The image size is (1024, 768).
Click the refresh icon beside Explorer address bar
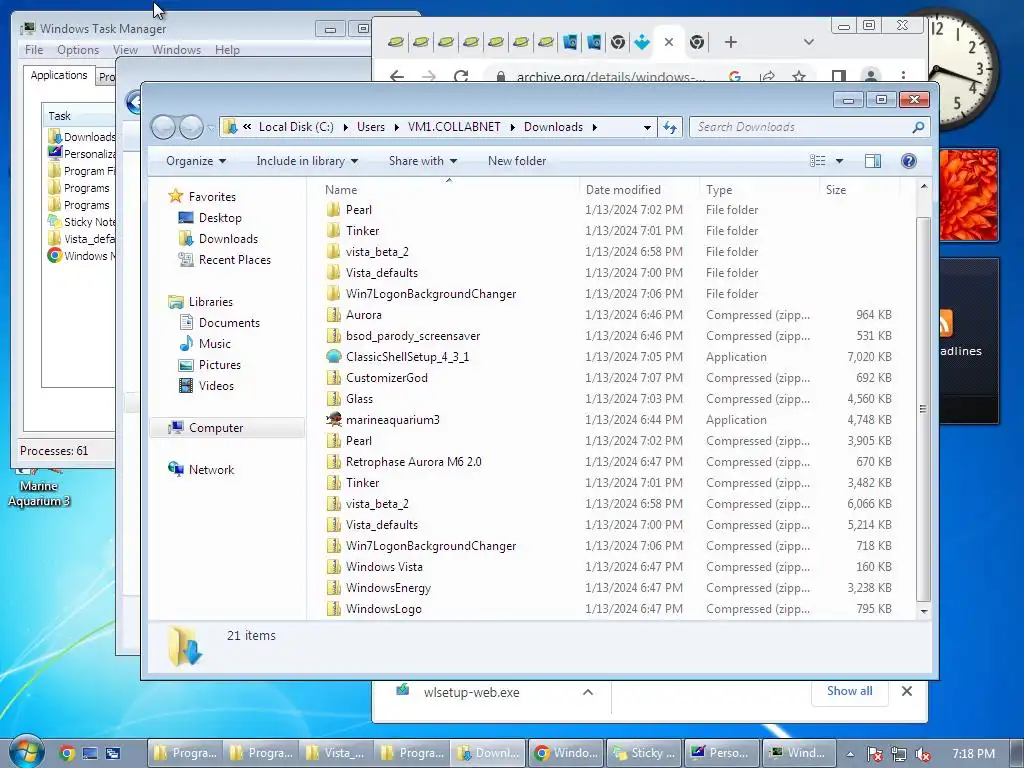click(x=670, y=127)
